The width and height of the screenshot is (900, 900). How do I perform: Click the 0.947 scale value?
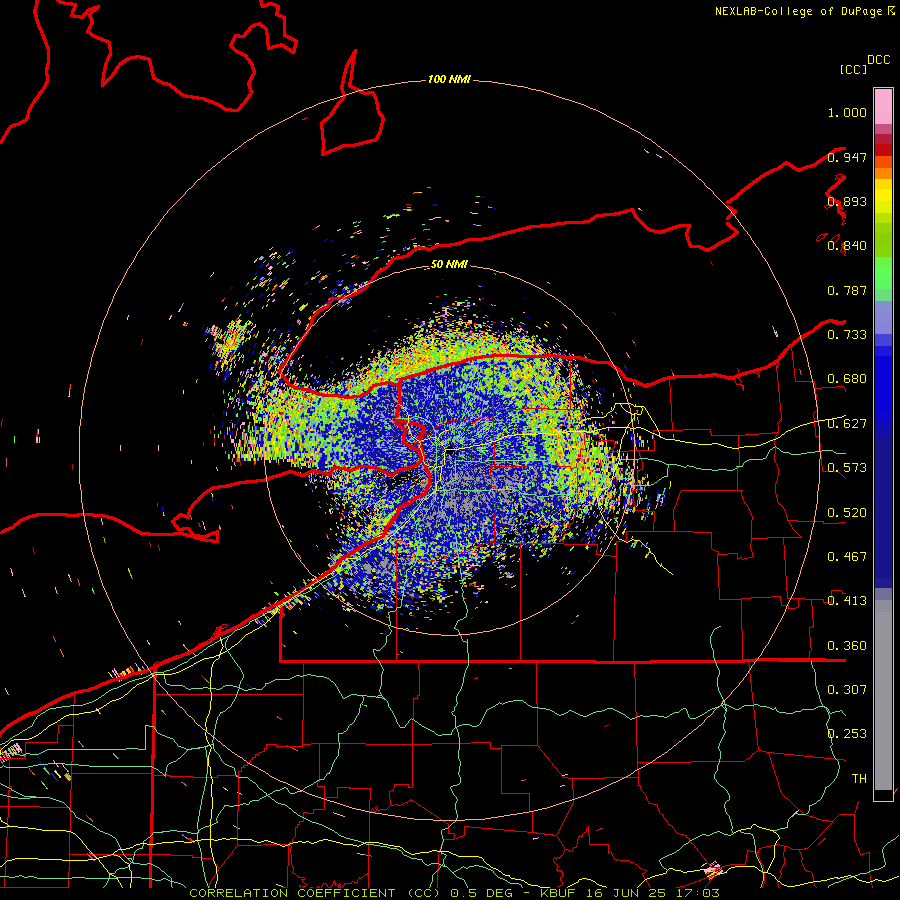(847, 157)
